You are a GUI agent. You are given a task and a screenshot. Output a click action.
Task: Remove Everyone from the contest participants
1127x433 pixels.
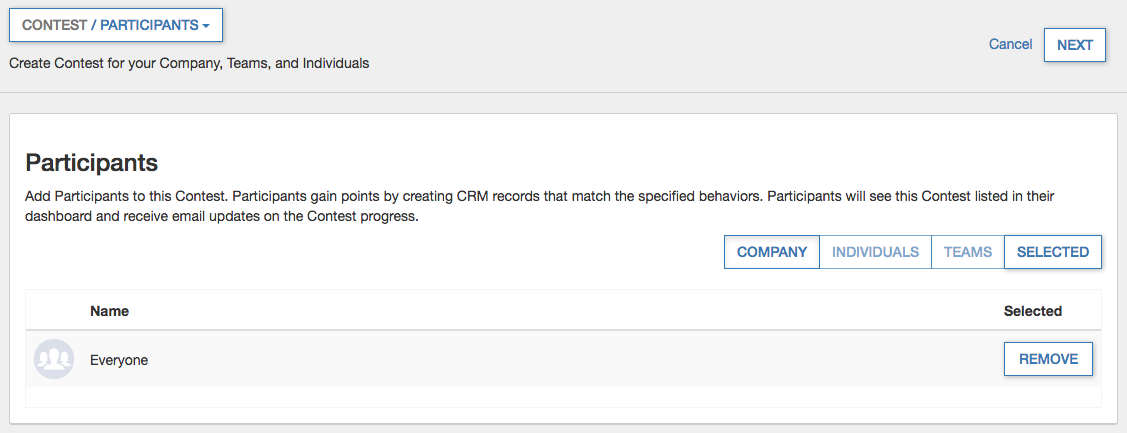coord(1047,359)
